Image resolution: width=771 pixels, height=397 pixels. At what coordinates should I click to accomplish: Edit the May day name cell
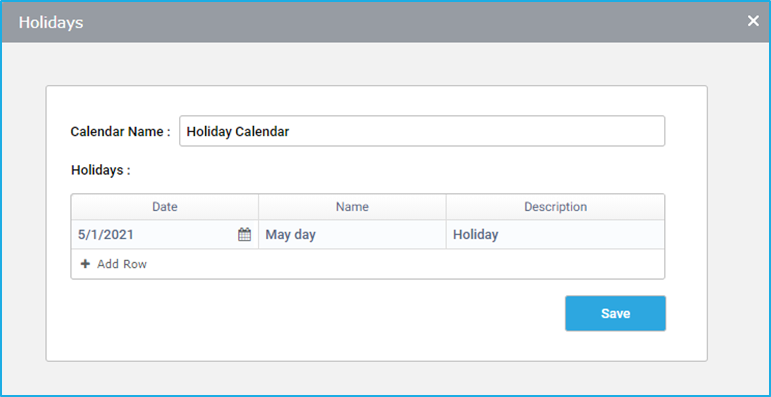[352, 235]
